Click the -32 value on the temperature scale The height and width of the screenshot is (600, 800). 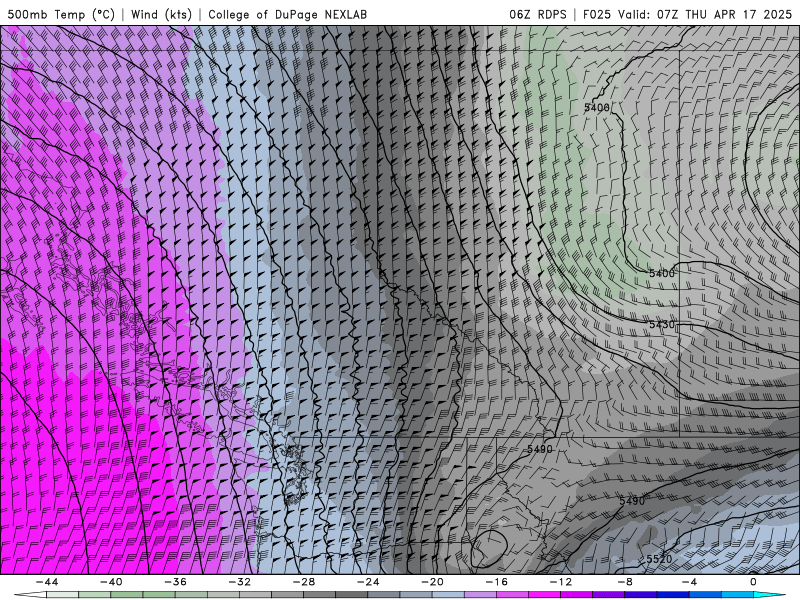[240, 582]
